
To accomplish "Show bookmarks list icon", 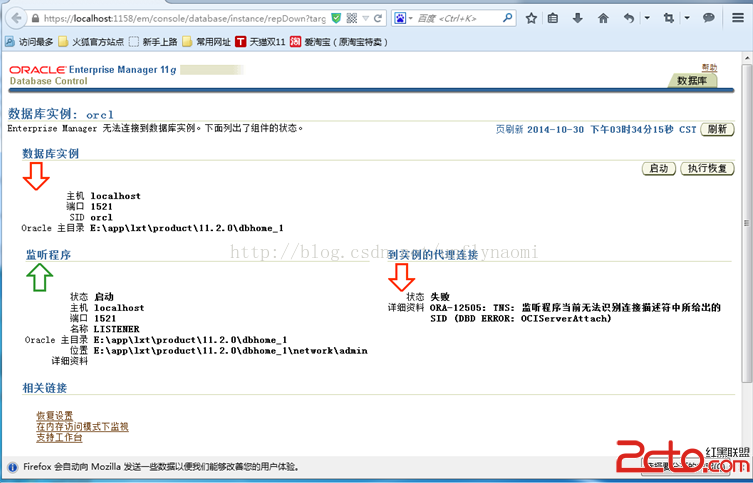I will [x=553, y=18].
